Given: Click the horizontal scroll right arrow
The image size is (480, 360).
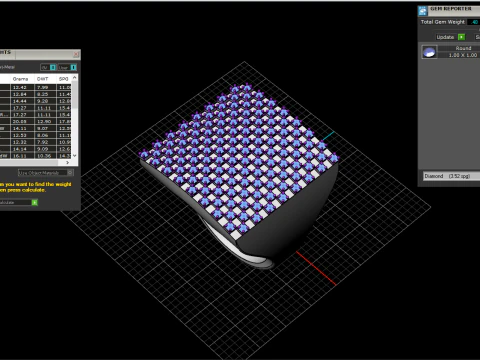Looking at the screenshot, I should [x=67, y=162].
